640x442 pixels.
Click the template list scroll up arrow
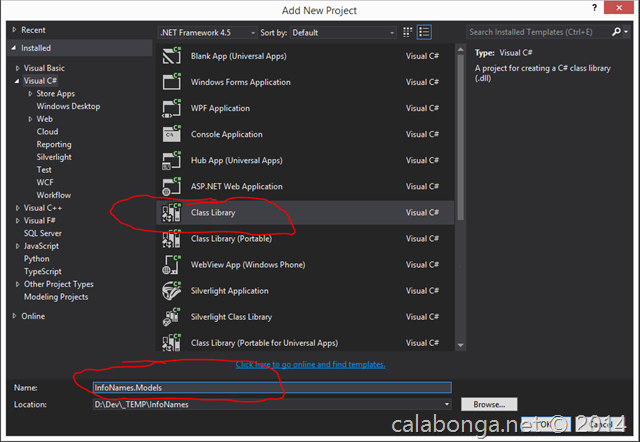coord(460,50)
